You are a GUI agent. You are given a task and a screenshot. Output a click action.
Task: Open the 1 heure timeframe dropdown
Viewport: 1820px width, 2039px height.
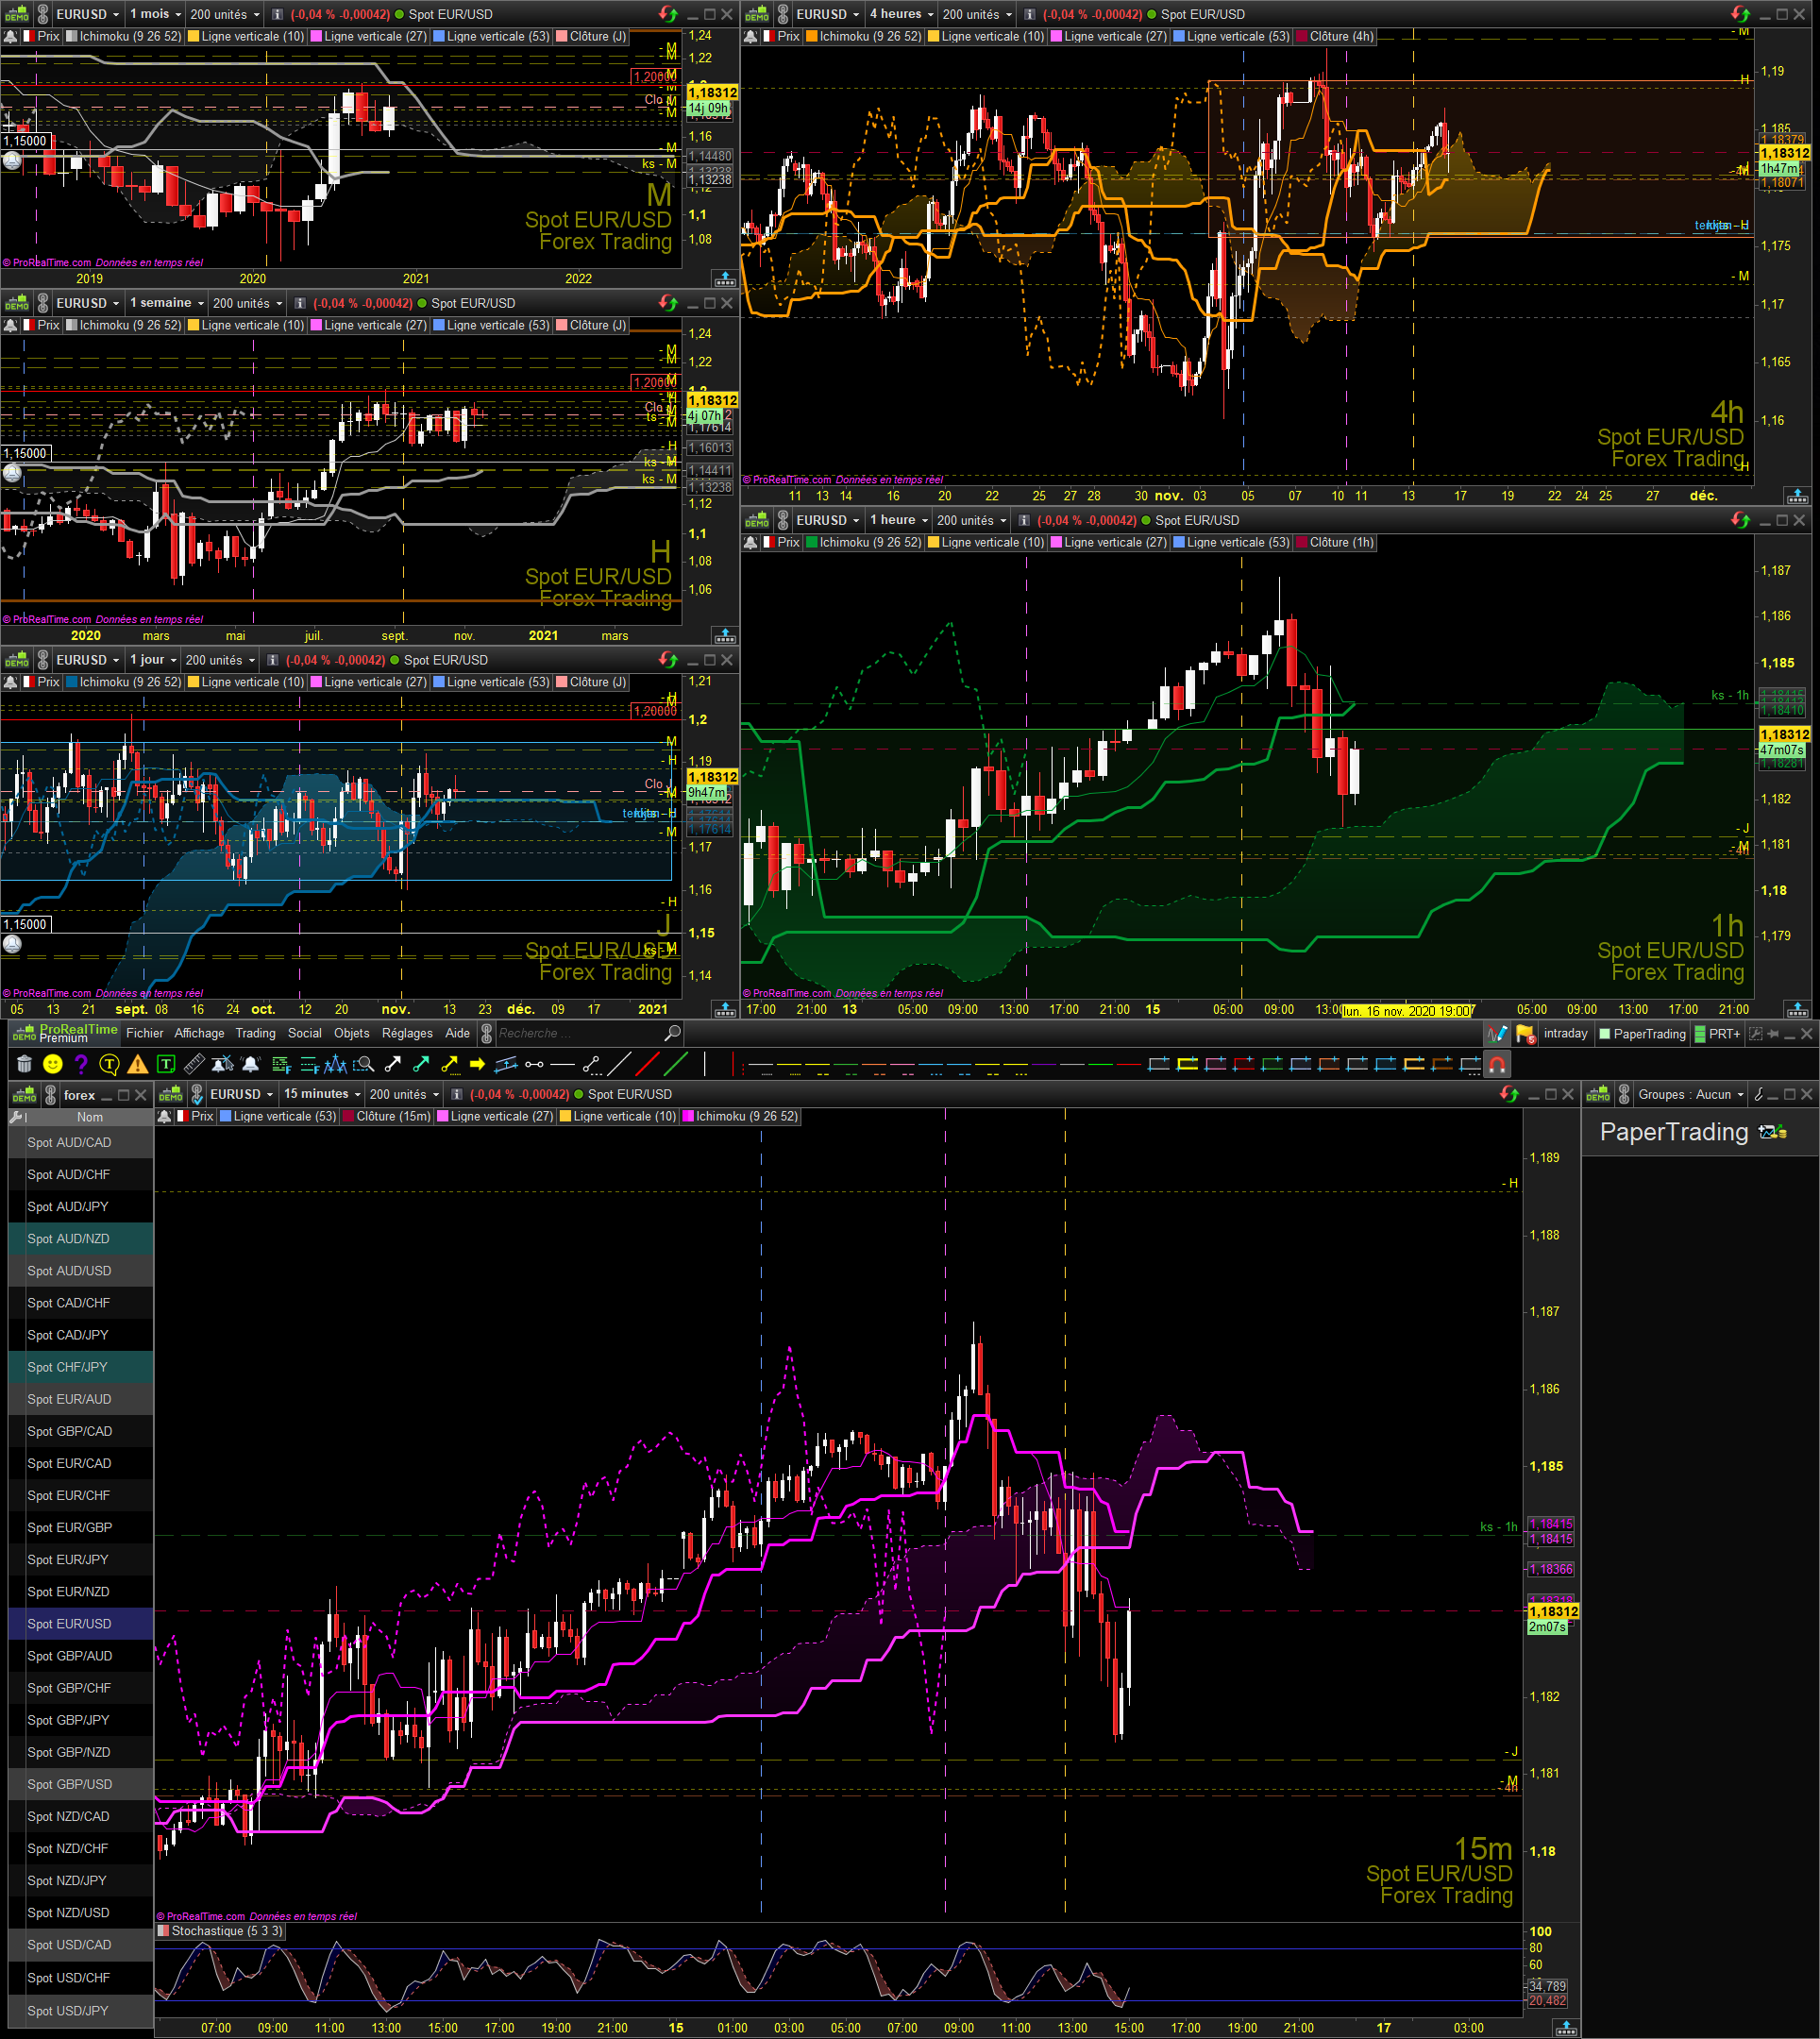click(x=898, y=520)
